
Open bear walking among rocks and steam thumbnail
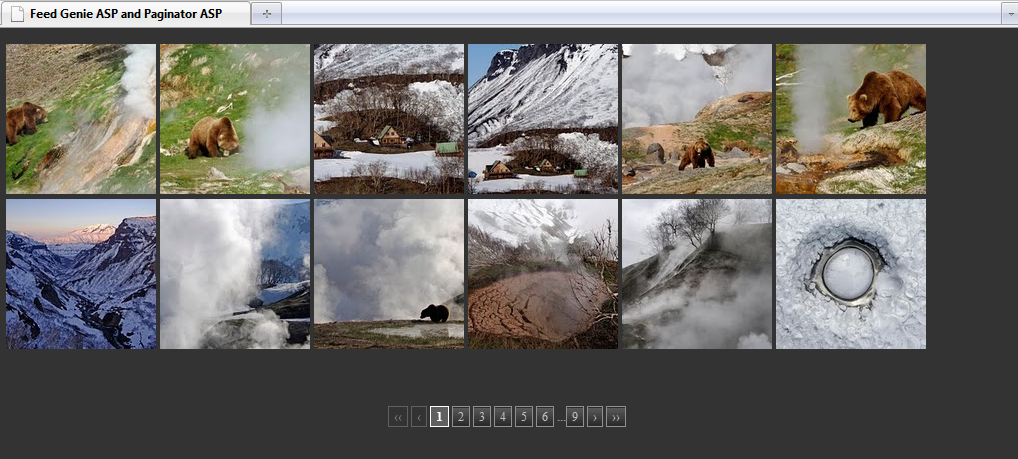coord(697,119)
